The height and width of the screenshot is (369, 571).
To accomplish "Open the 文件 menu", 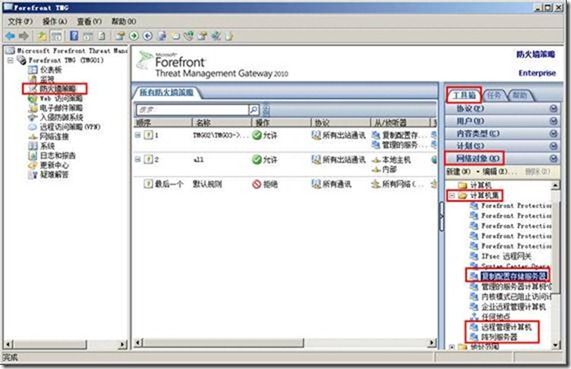I will pos(20,21).
